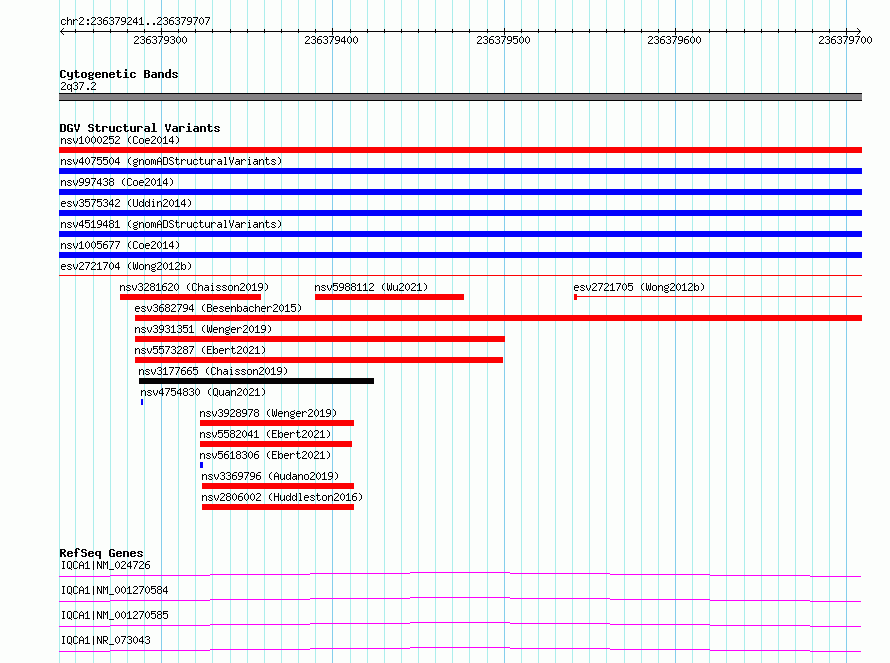Click ruler position 236379600

coord(674,40)
